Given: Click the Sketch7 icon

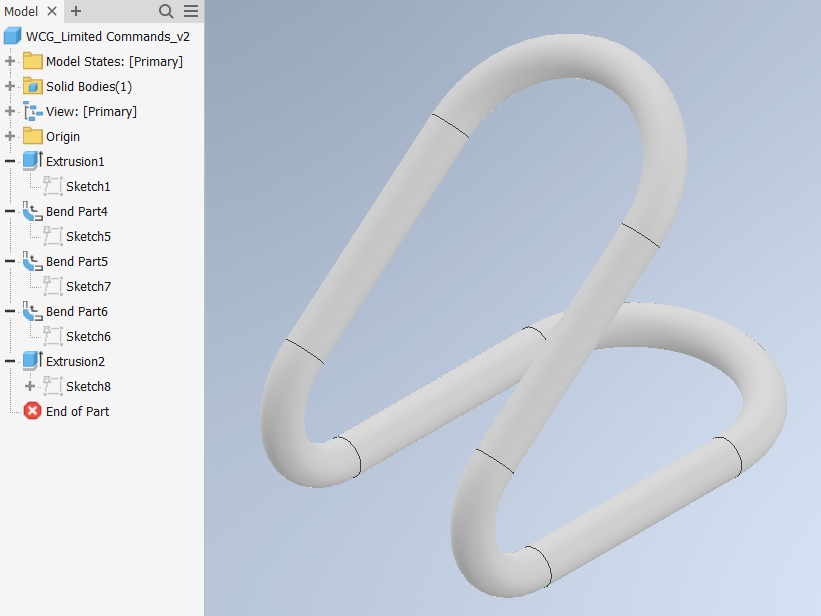Looking at the screenshot, I should tap(53, 286).
